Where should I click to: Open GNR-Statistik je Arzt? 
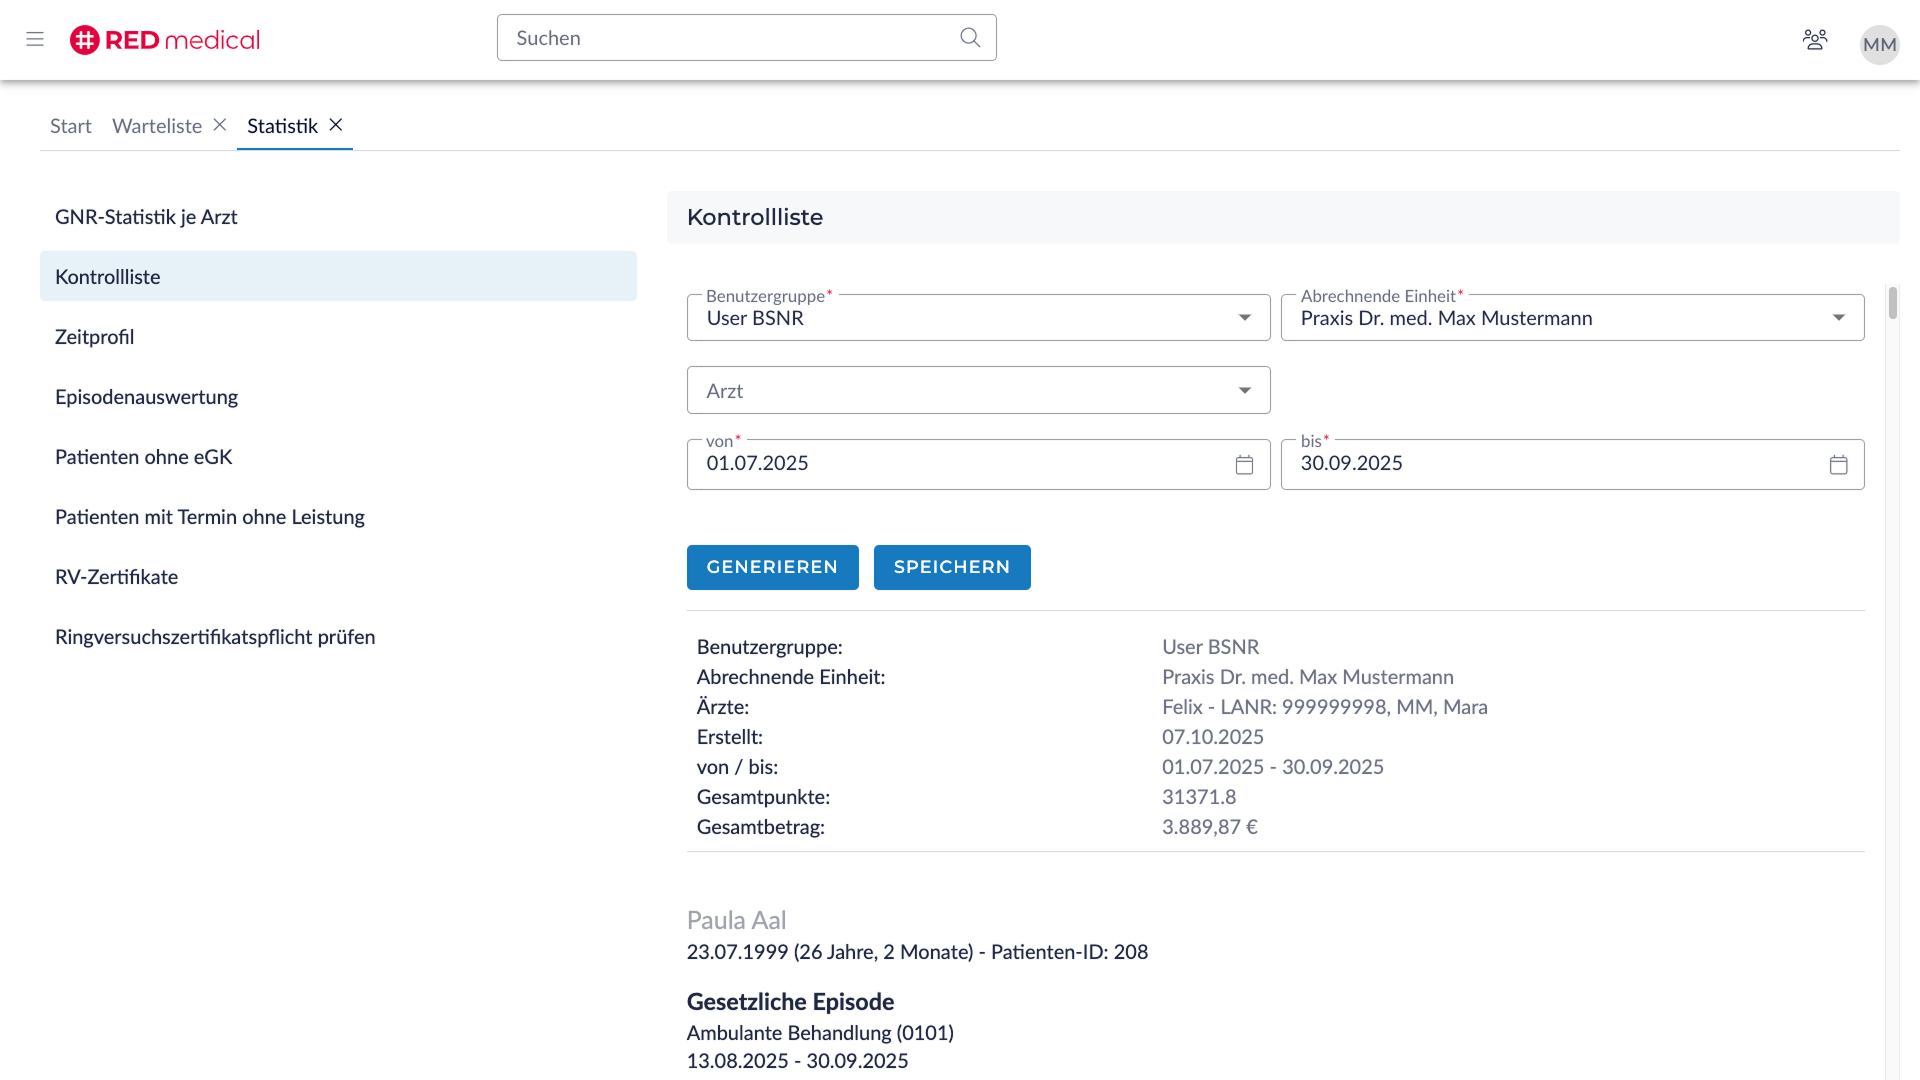[x=146, y=217]
